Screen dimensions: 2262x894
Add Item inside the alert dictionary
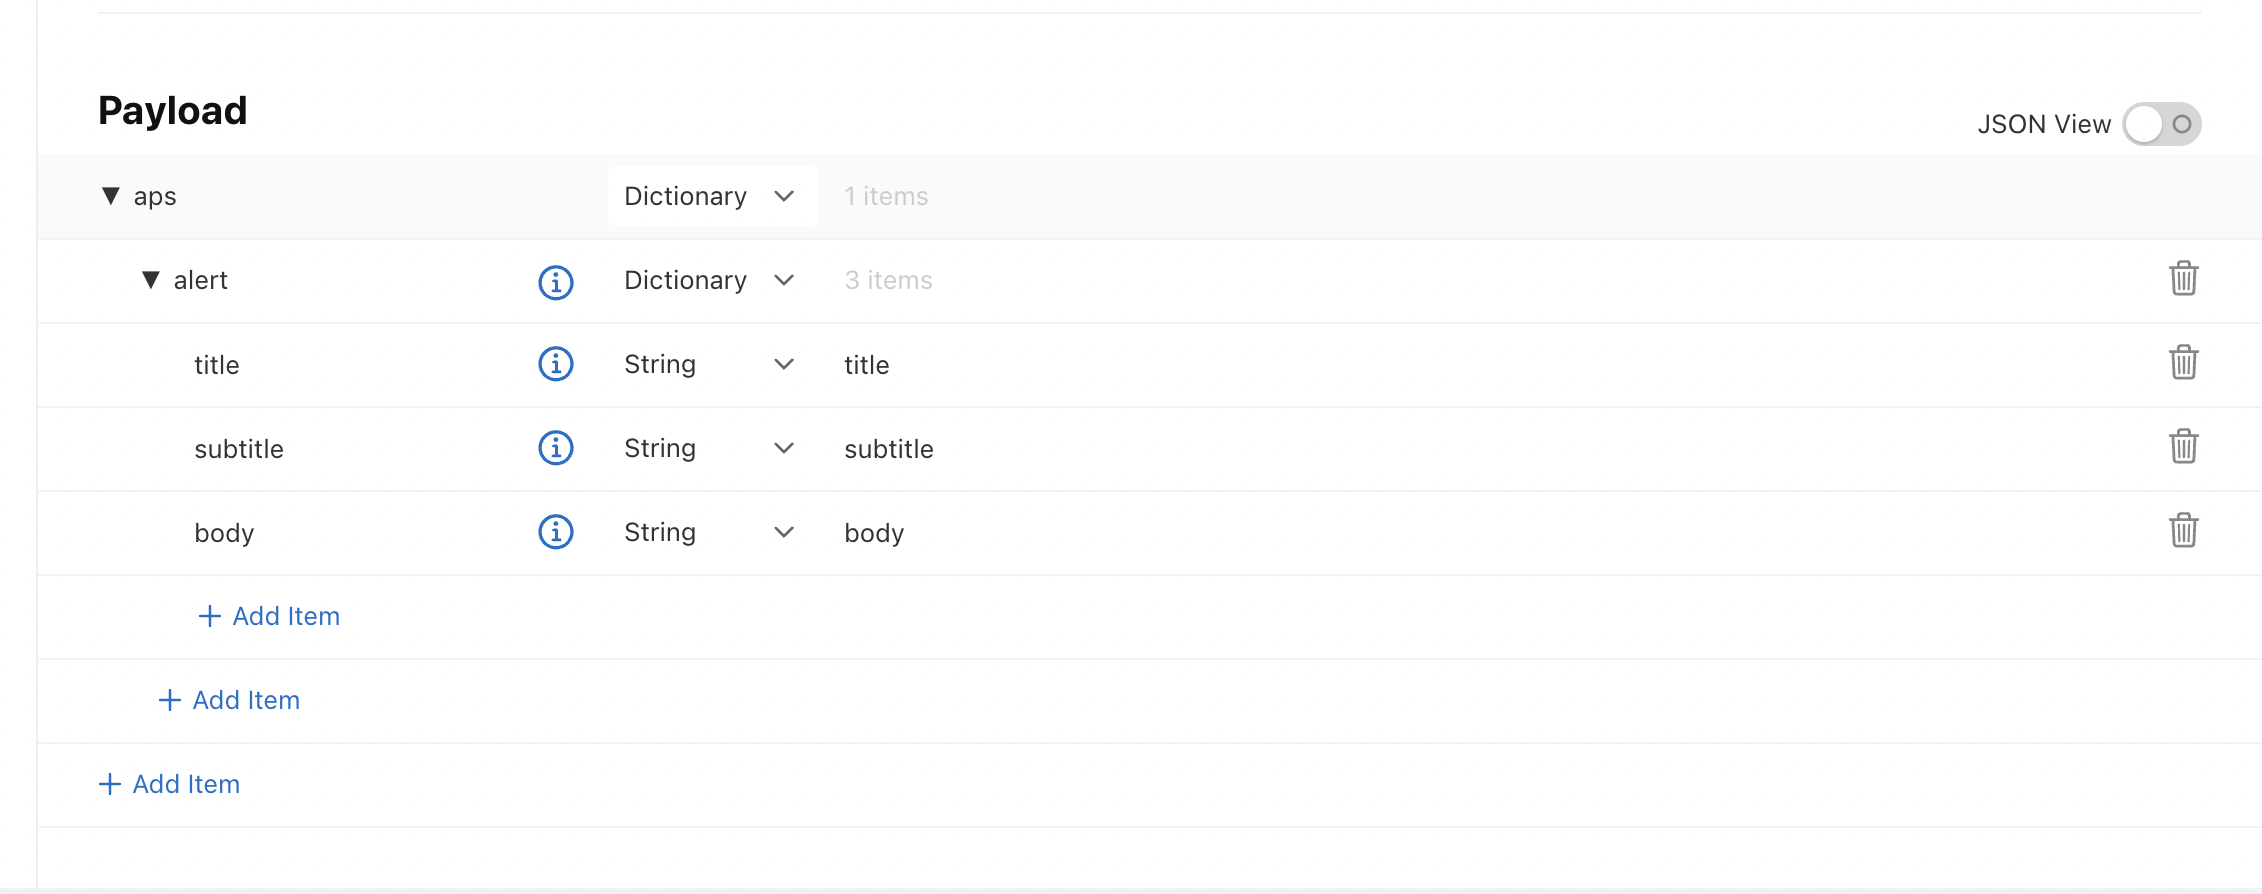269,616
